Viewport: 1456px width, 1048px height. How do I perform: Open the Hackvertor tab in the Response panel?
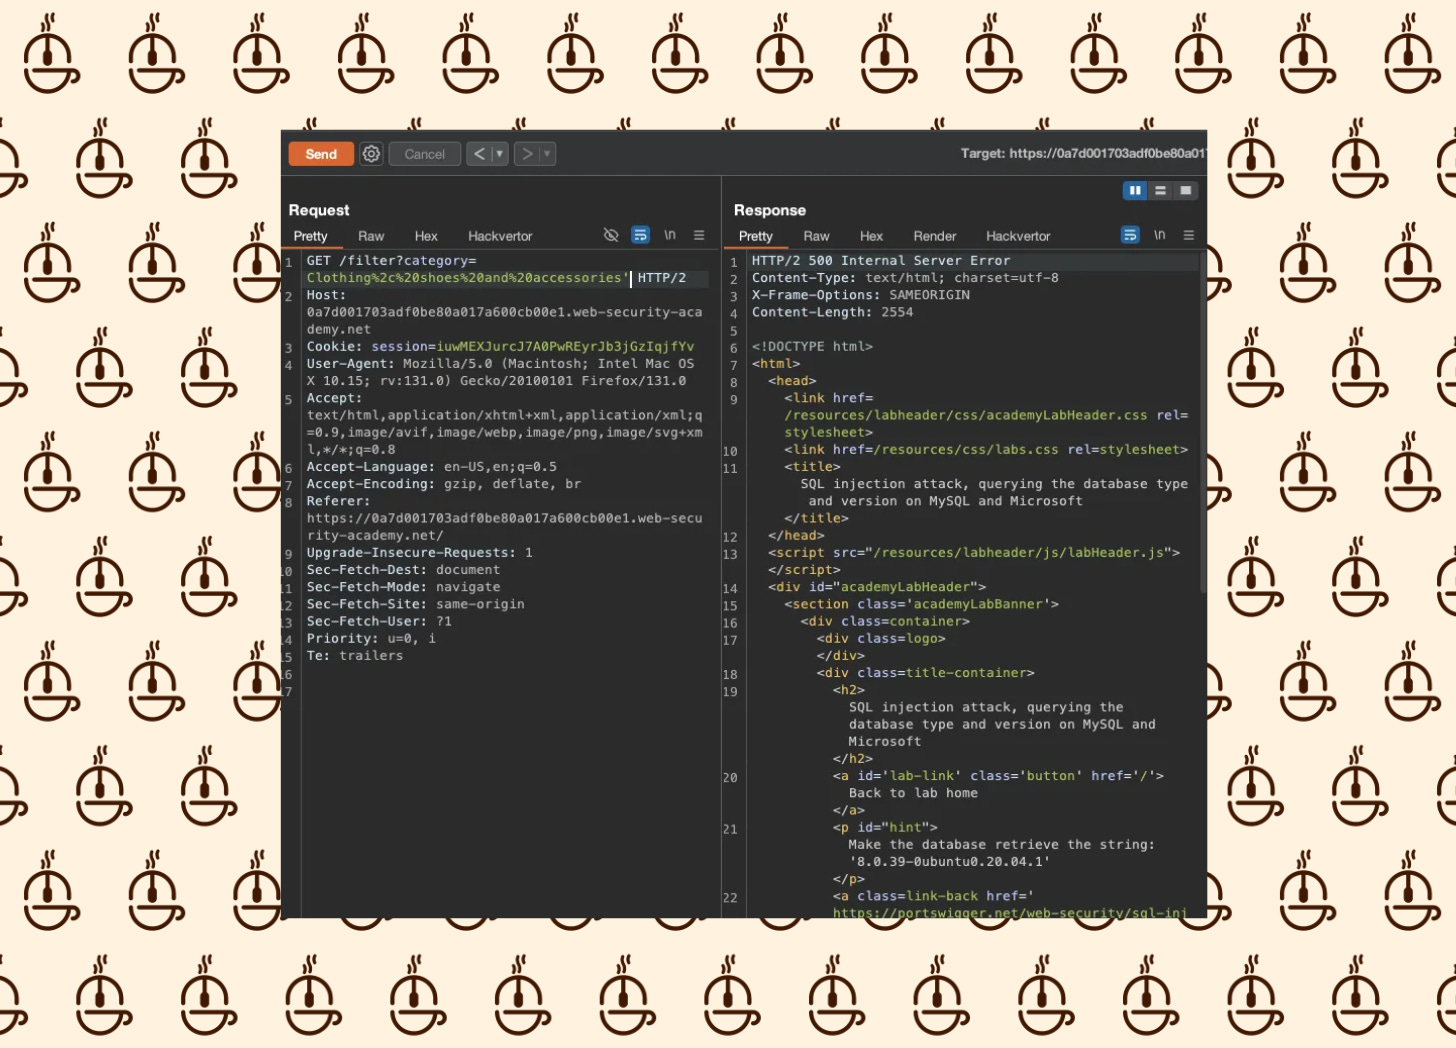pos(1018,236)
